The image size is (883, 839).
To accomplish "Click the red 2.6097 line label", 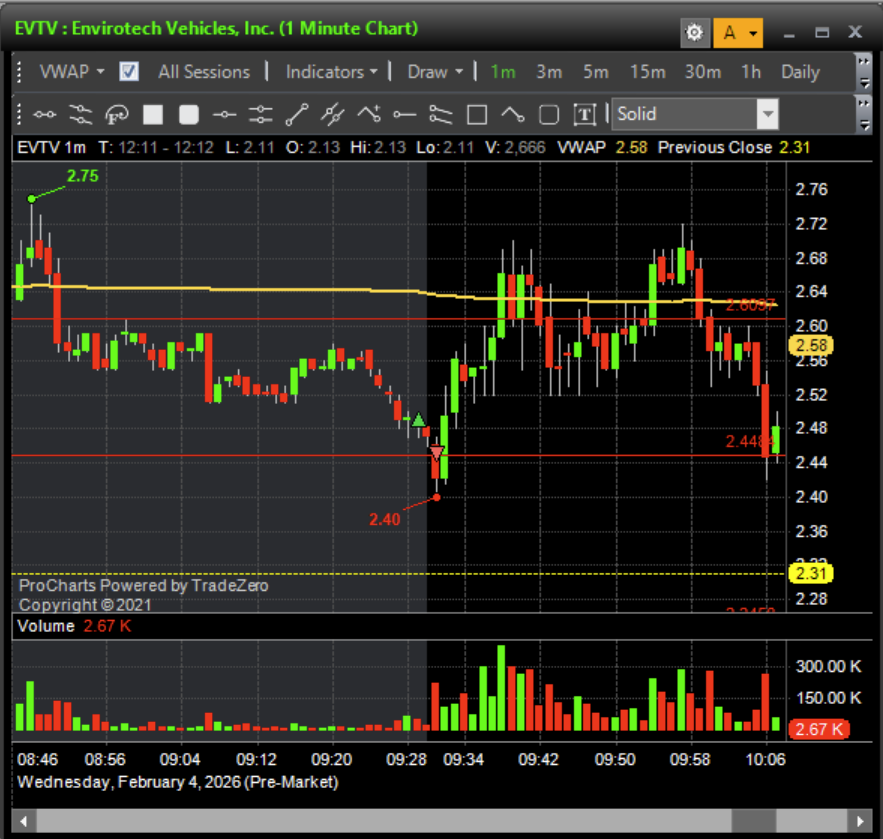I will [x=750, y=305].
